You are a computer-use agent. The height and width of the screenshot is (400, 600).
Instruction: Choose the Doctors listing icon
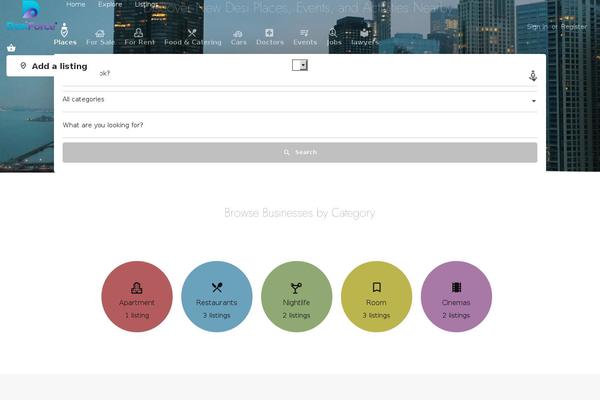tap(269, 37)
